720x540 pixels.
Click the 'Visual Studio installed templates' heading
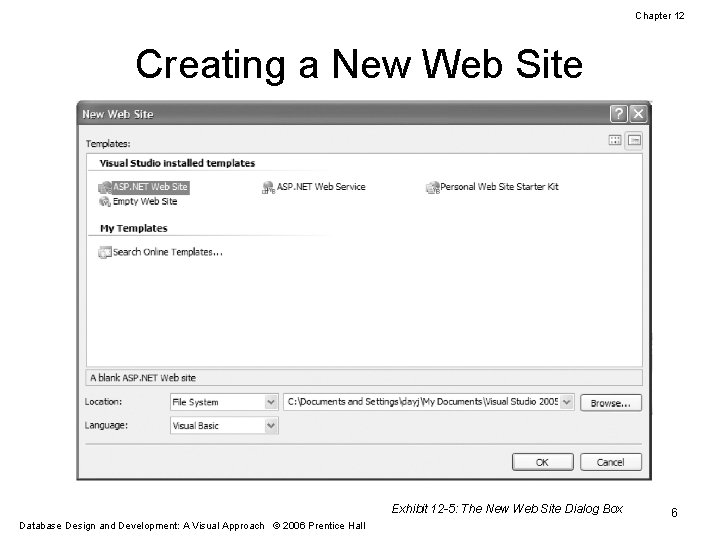coord(177,163)
